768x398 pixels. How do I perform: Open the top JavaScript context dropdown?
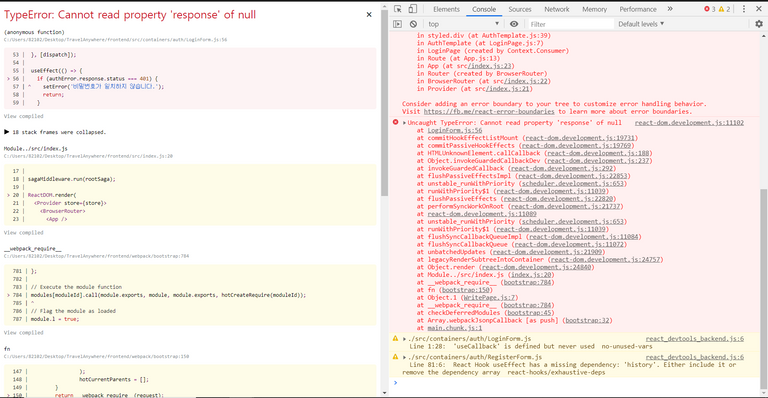coord(463,23)
